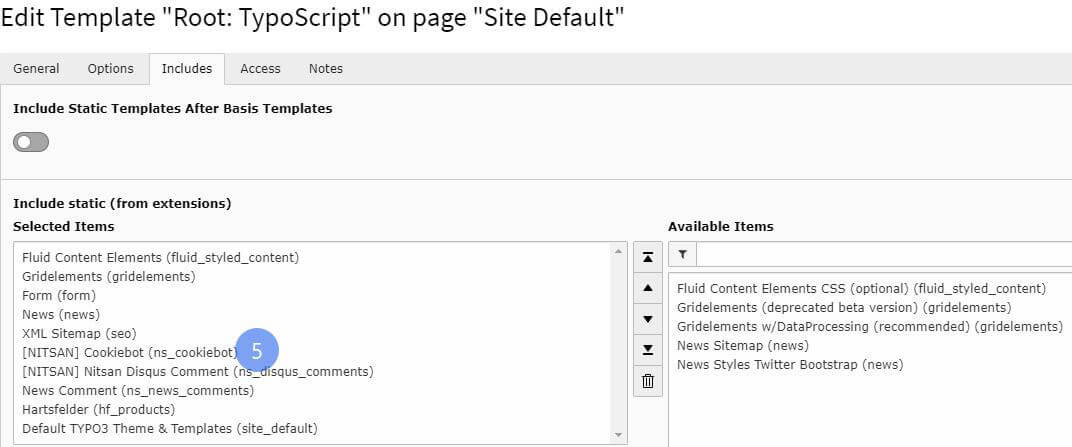The width and height of the screenshot is (1072, 447).
Task: Select Fluid Content Elements (fluid_styled_content) in Selected Items
Action: point(161,258)
